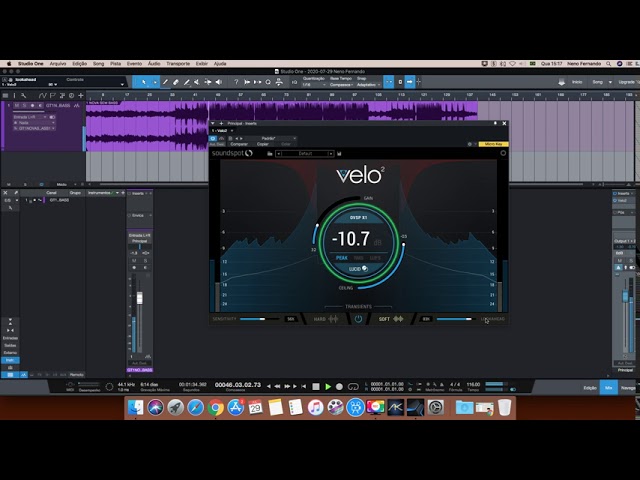This screenshot has height=480, width=640.
Task: Select SOFT transients mode
Action: 391,319
